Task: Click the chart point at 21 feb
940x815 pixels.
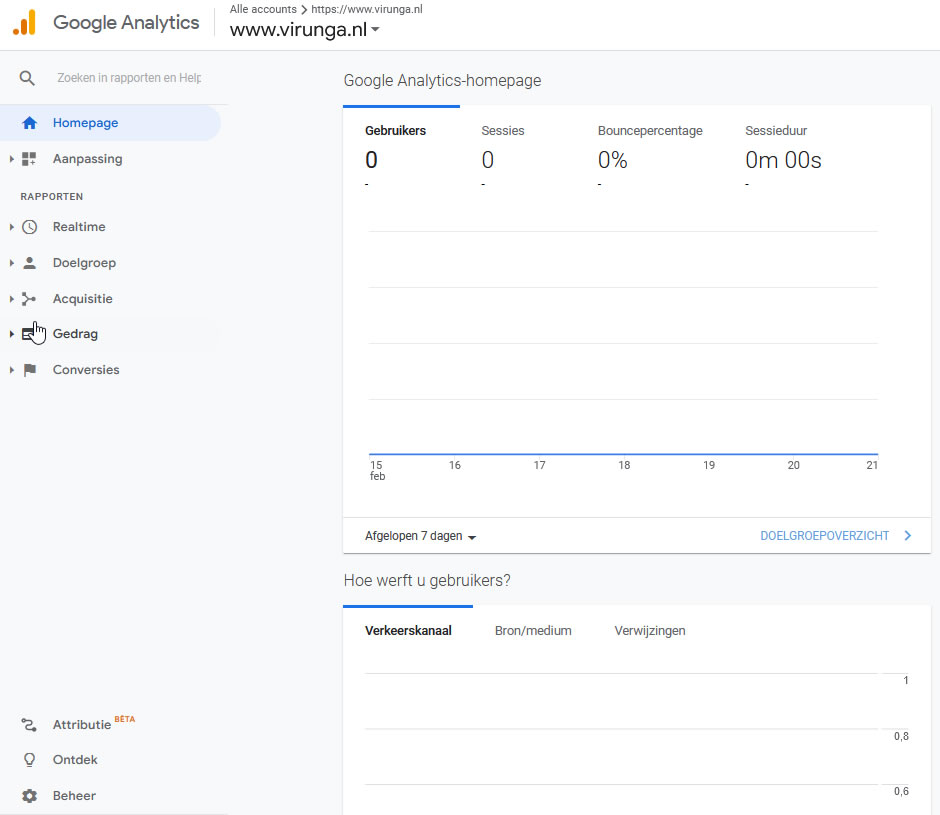Action: pyautogui.click(x=877, y=454)
